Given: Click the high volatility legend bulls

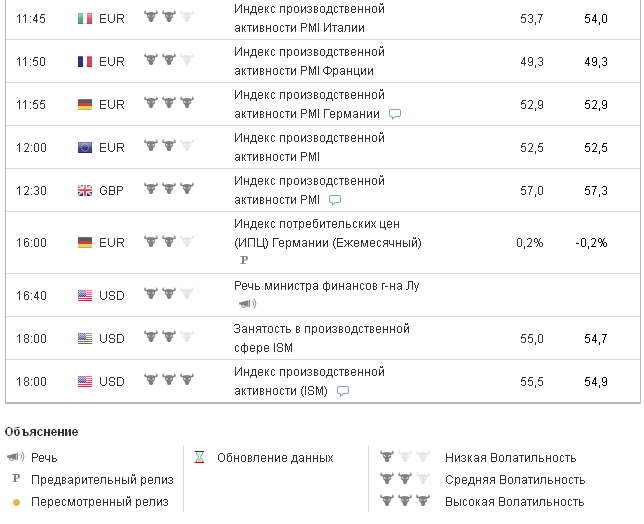Looking at the screenshot, I should pos(404,502).
